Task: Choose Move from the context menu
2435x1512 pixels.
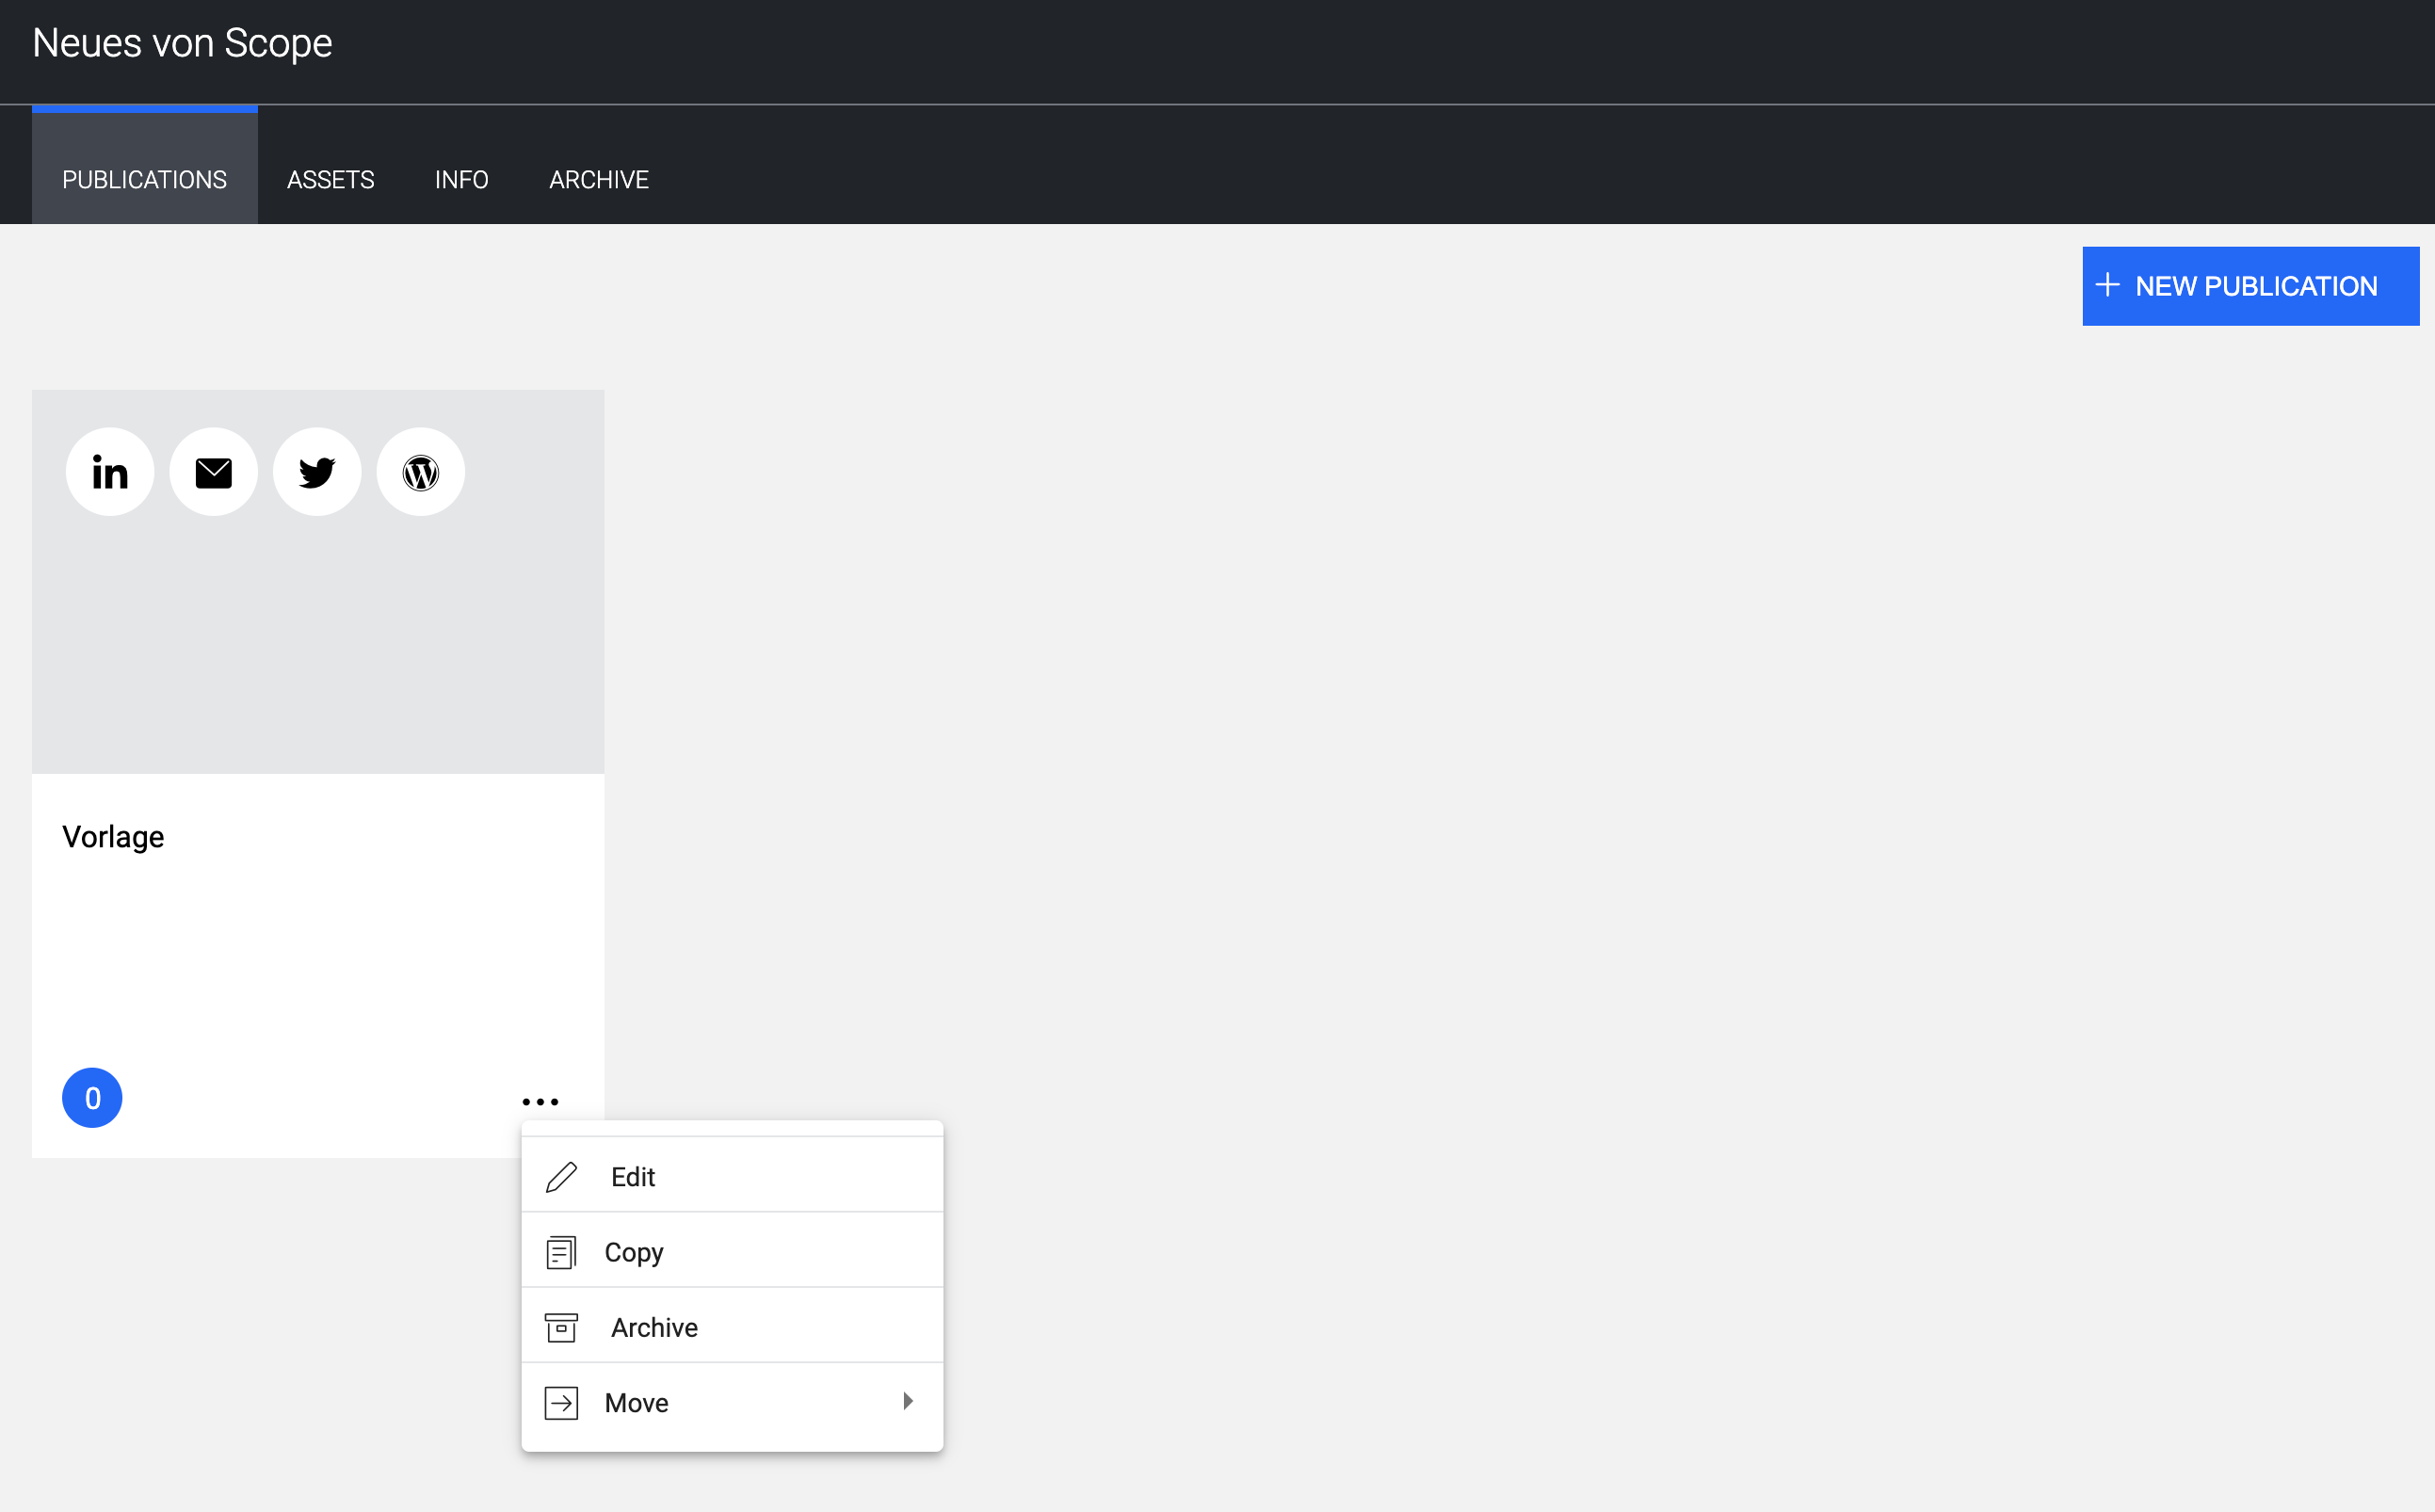Action: point(732,1402)
